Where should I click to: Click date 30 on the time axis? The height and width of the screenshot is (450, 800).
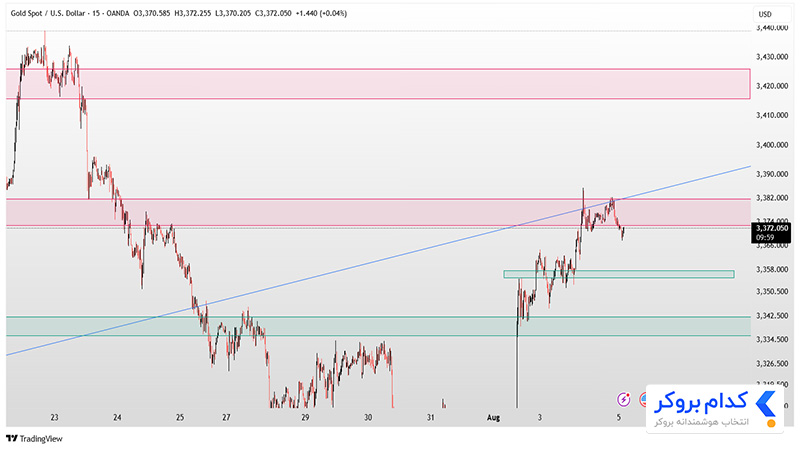click(368, 417)
